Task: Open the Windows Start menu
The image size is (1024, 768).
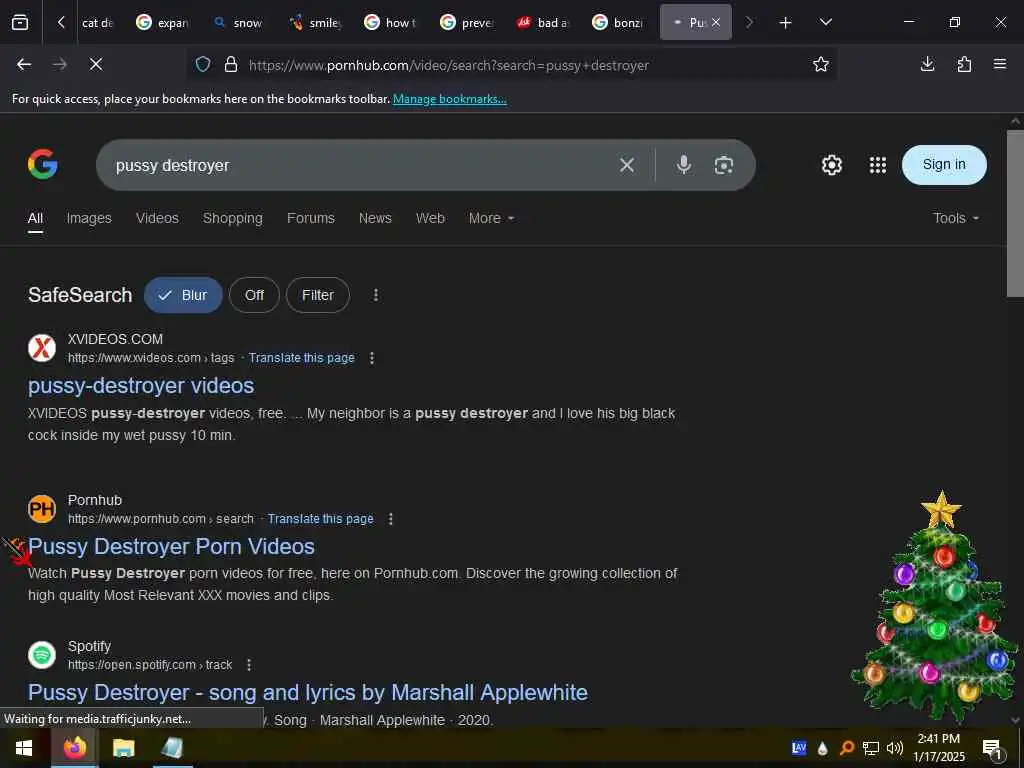Action: (24, 748)
